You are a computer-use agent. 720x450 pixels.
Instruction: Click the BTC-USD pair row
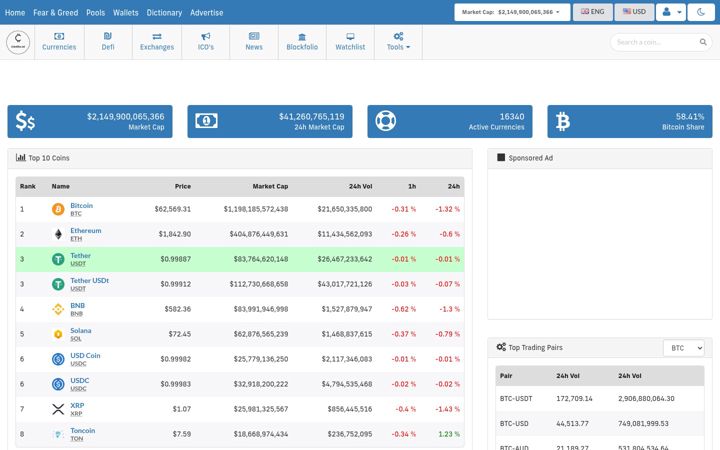tap(600, 423)
